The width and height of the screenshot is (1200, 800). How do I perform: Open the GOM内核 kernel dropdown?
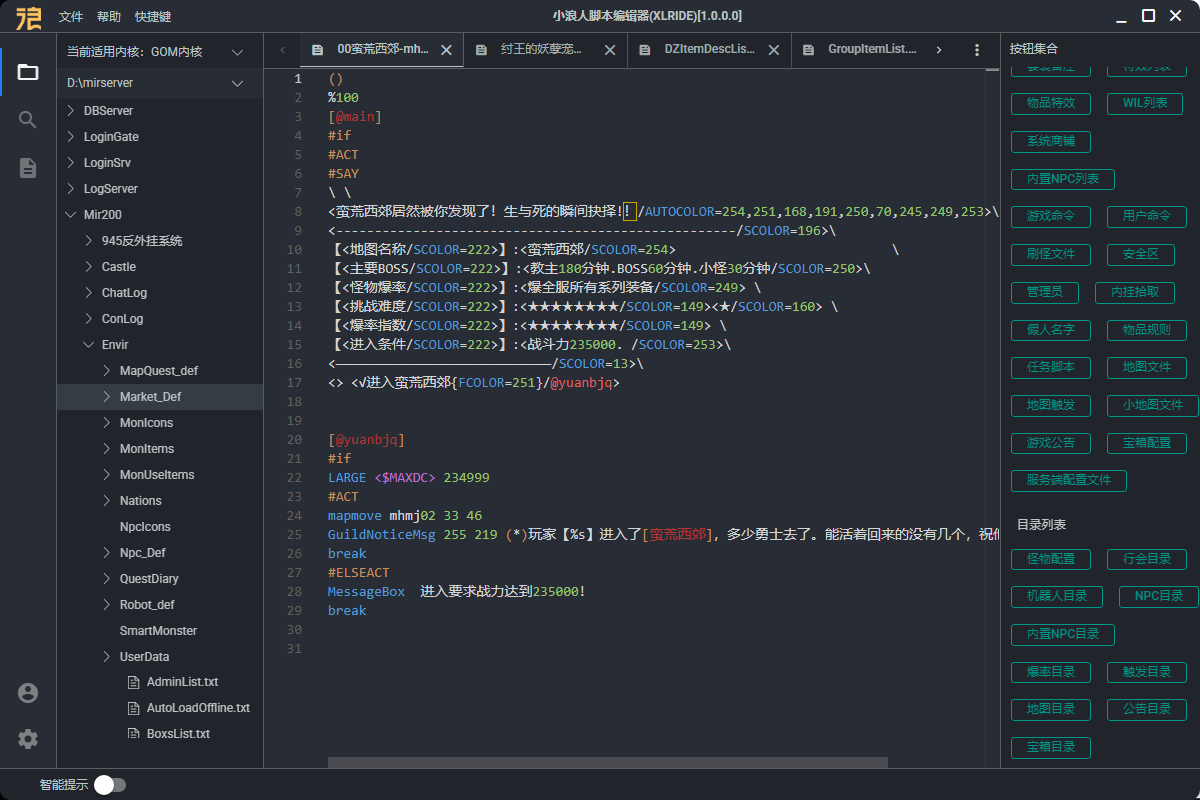(237, 52)
